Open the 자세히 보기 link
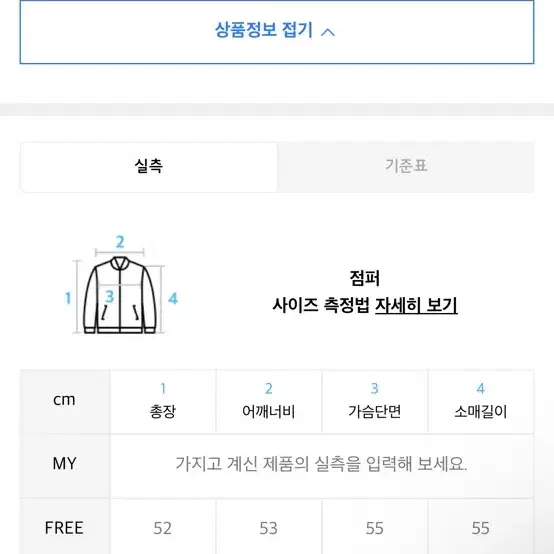Screen dimensions: 554x554 (x=416, y=305)
